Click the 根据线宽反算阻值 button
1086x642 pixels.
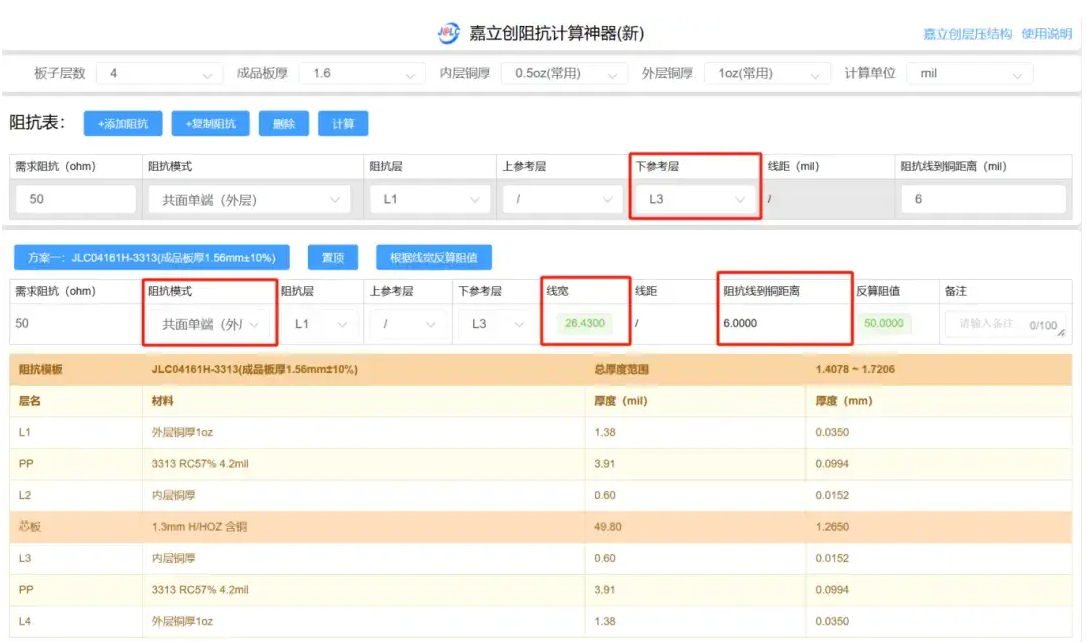(x=434, y=258)
